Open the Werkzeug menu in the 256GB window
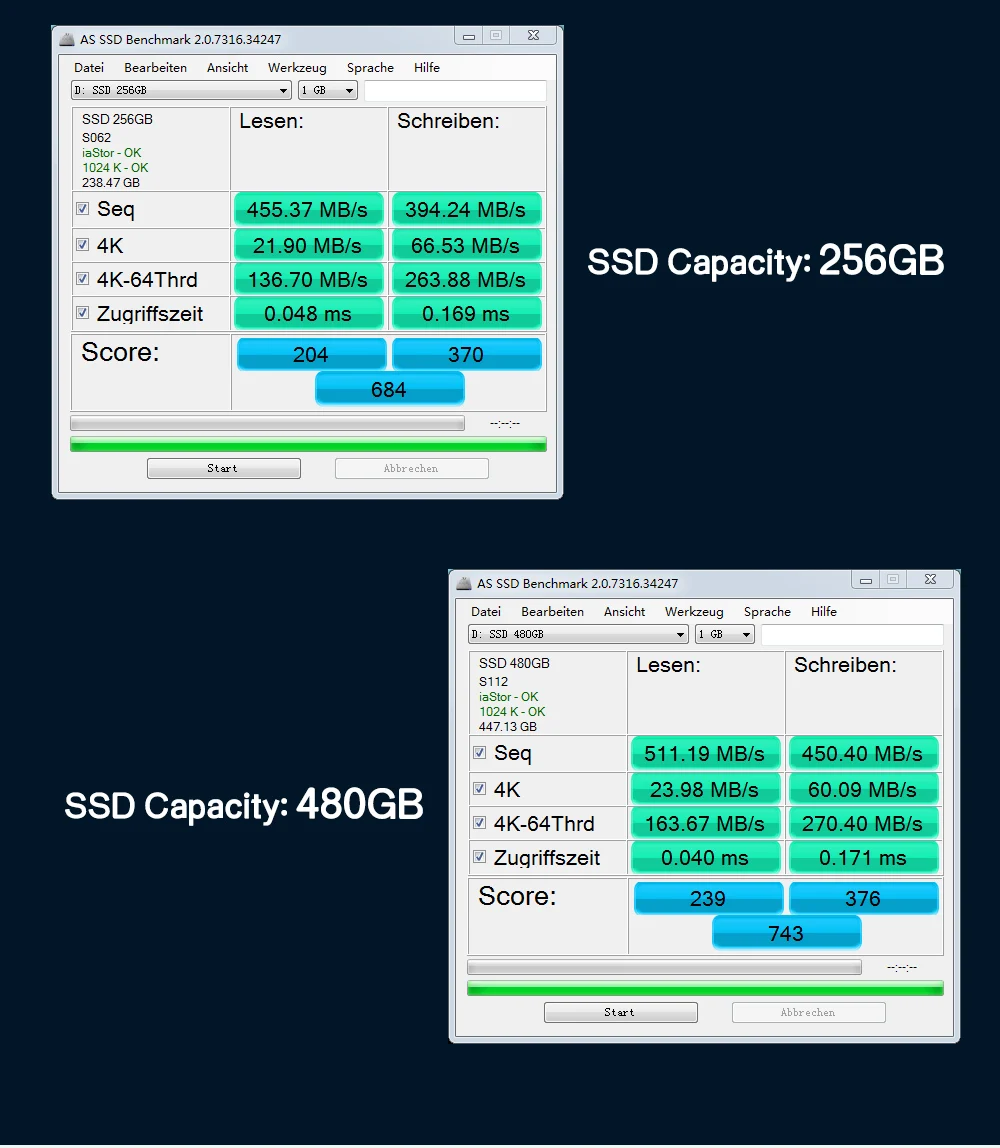The image size is (1000, 1148). tap(297, 67)
